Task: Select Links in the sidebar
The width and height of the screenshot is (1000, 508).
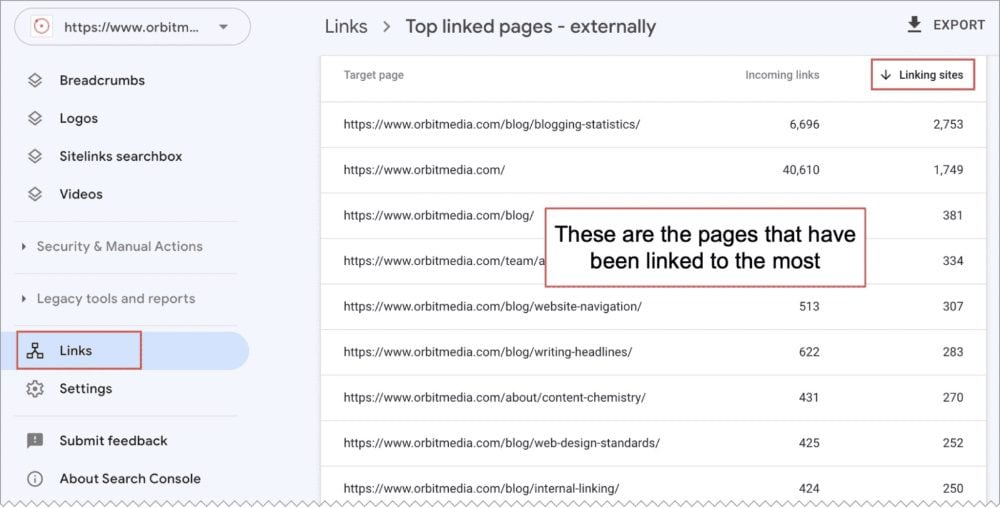Action: click(x=125, y=351)
